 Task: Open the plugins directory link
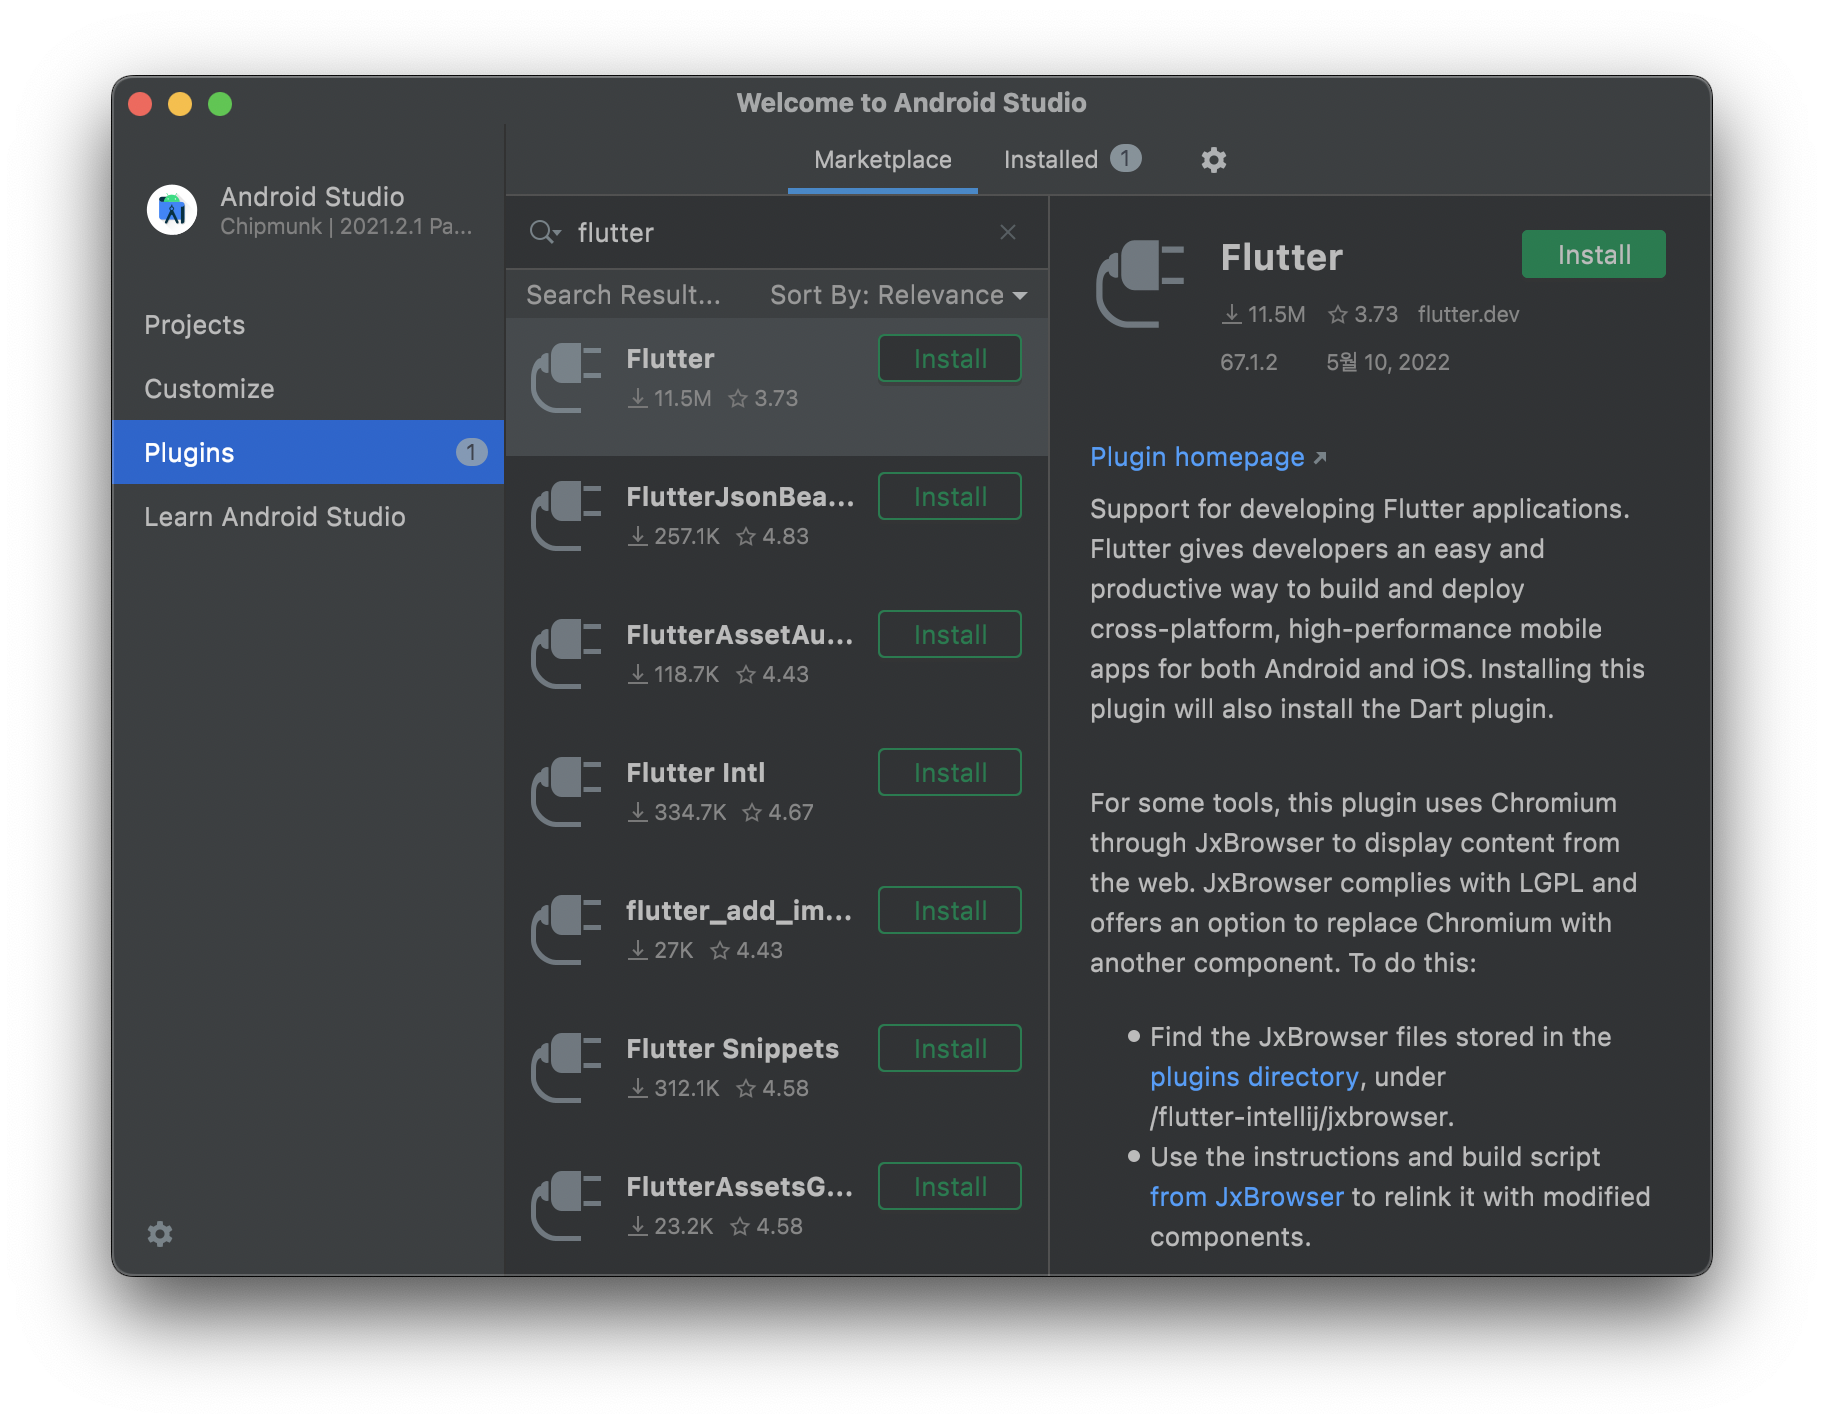[1254, 1077]
